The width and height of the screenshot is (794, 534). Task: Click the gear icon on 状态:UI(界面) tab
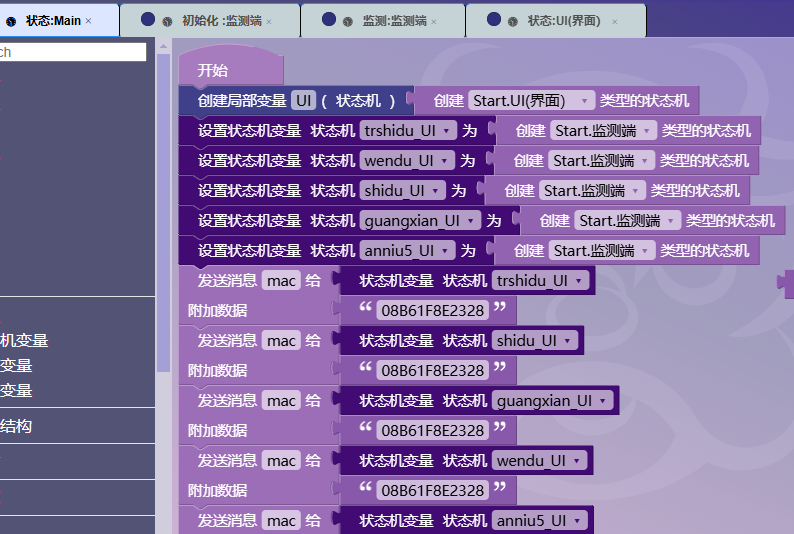pyautogui.click(x=512, y=21)
